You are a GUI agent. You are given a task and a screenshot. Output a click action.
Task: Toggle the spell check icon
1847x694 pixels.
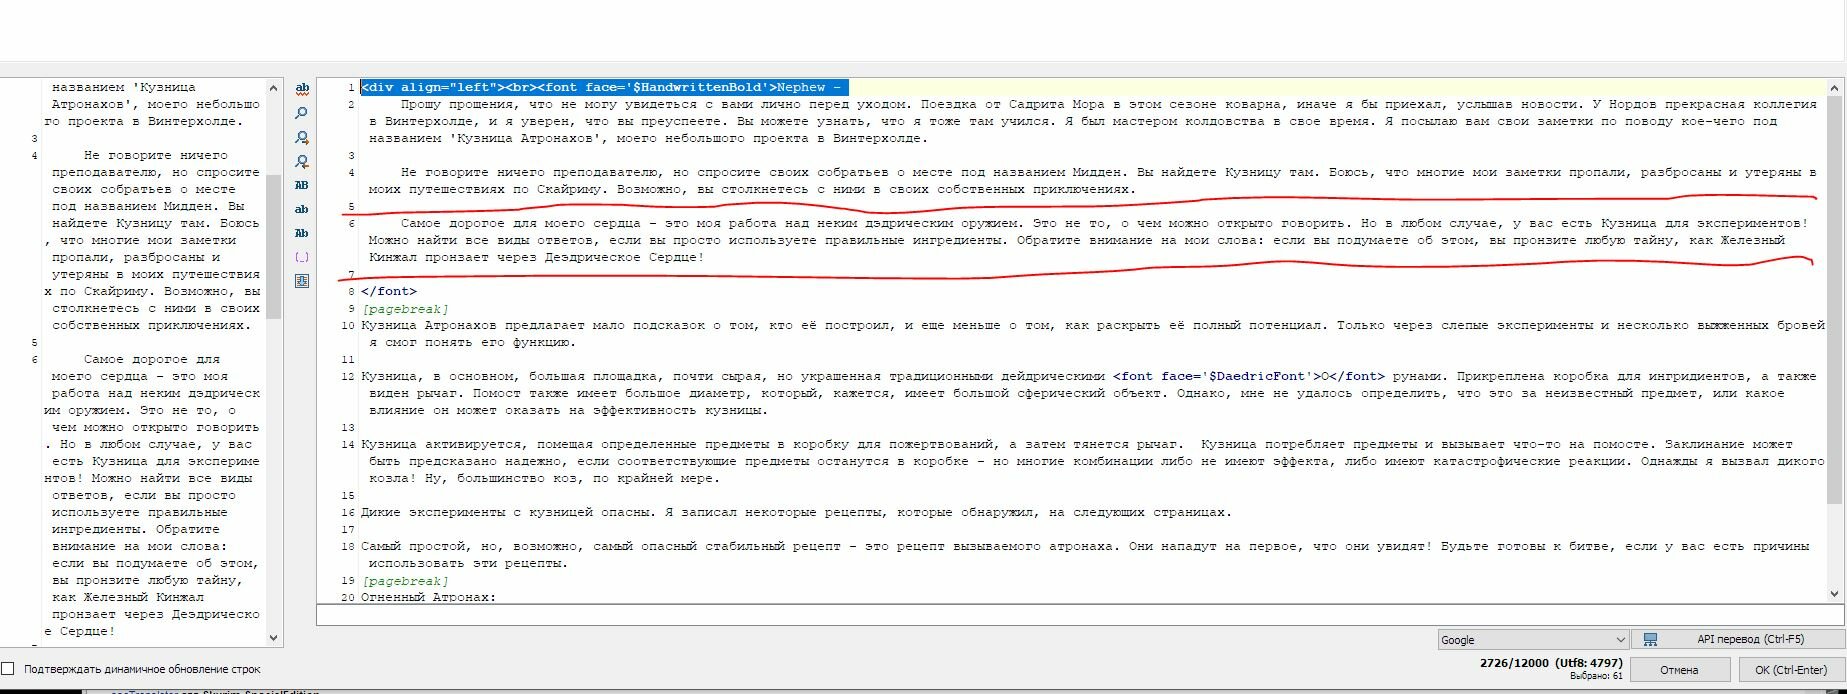tap(302, 89)
